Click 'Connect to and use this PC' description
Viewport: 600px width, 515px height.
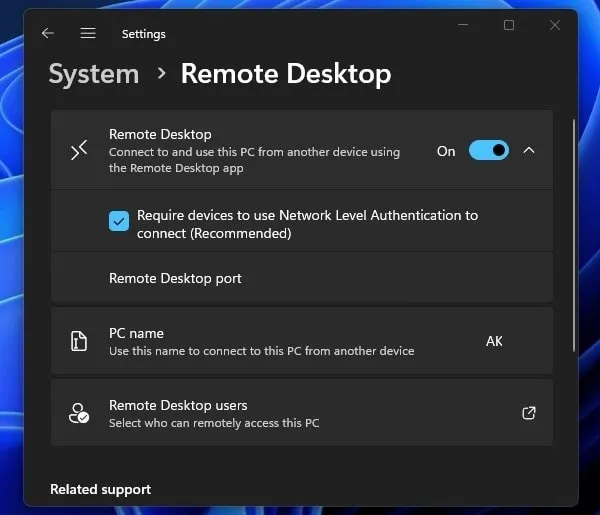254,160
